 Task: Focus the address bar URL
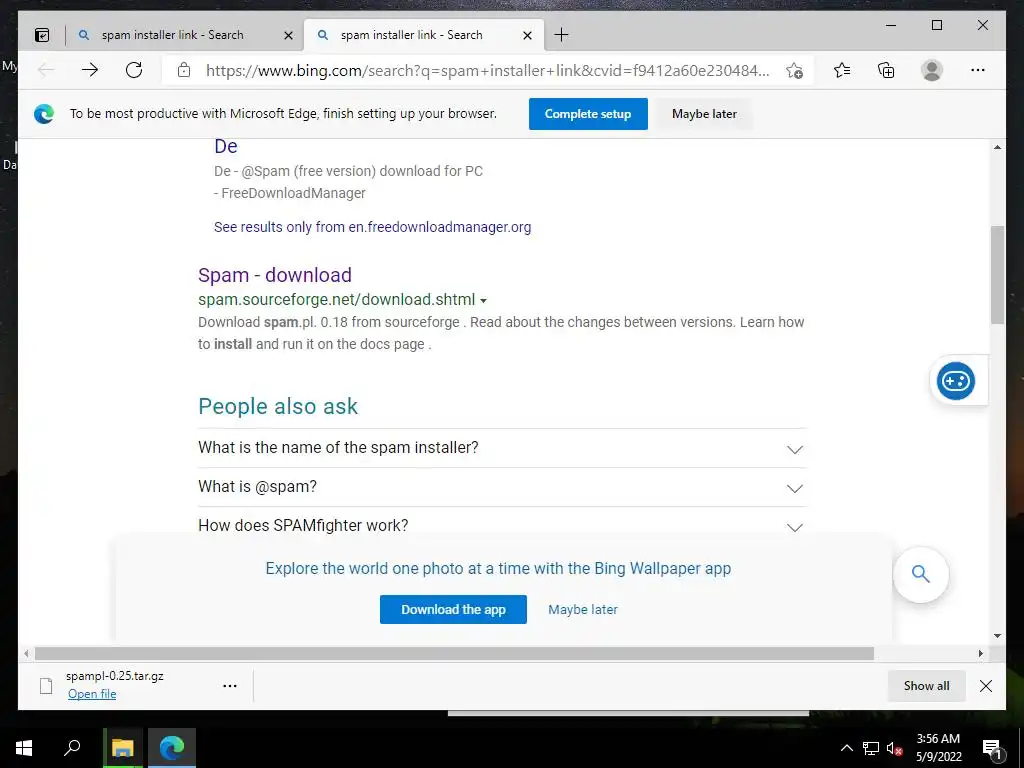pos(487,71)
